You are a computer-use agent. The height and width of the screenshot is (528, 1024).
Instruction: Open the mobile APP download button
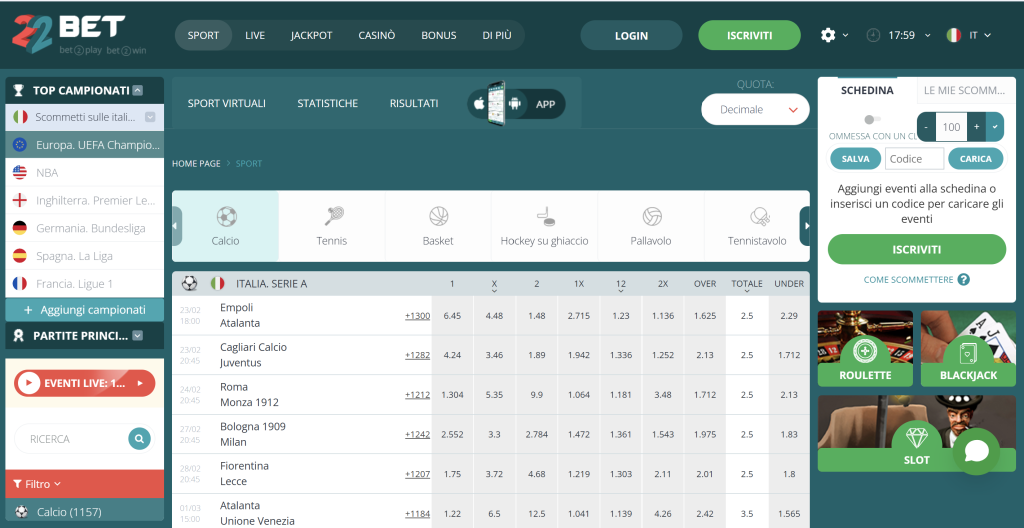point(517,103)
